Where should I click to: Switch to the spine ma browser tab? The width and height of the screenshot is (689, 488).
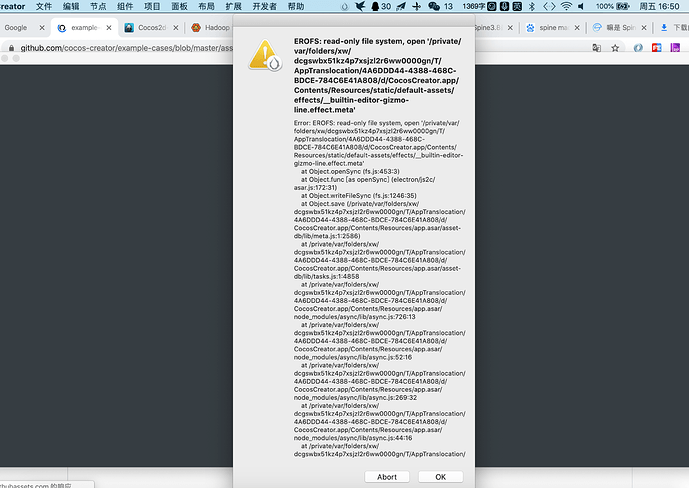click(554, 28)
